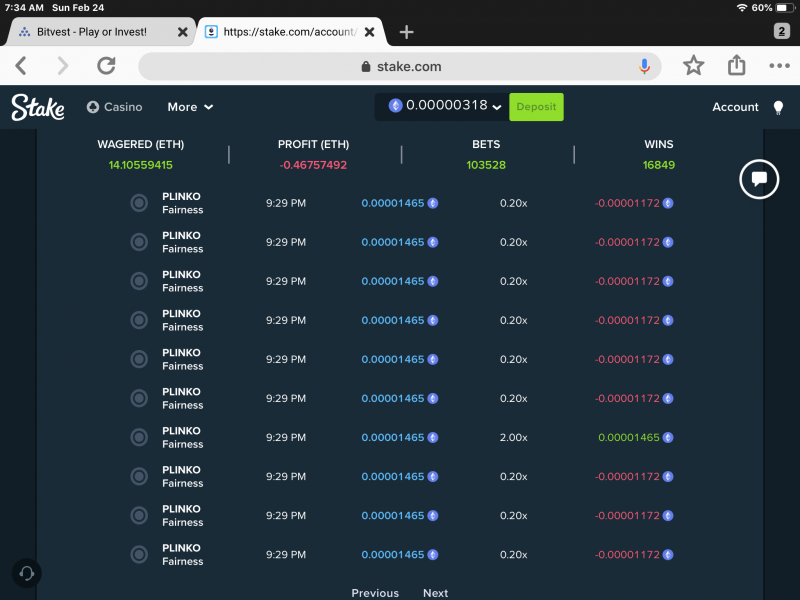This screenshot has height=600, width=800.
Task: Tap the stake.com address bar
Action: click(x=399, y=66)
